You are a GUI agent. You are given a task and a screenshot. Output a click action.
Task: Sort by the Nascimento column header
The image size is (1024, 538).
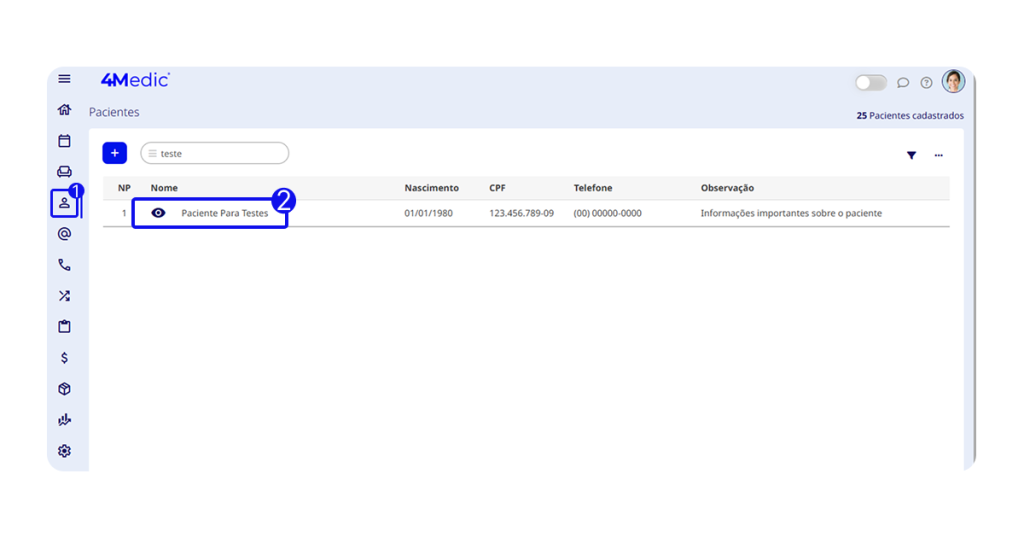[x=431, y=188]
